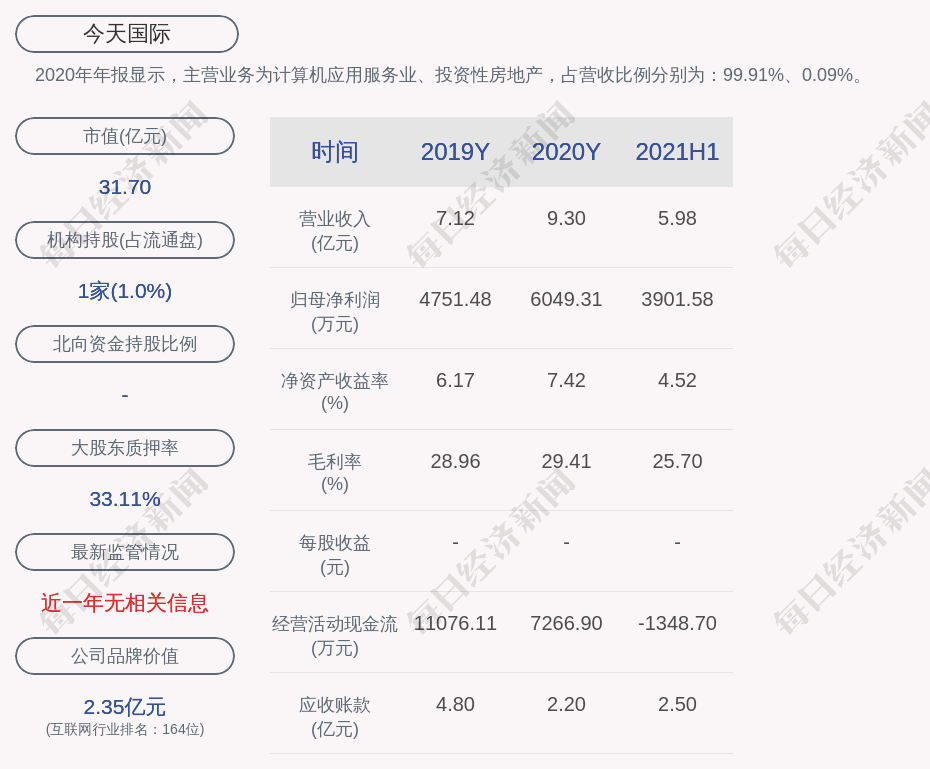Select net profit 4751.48
930x769 pixels.
[x=455, y=299]
